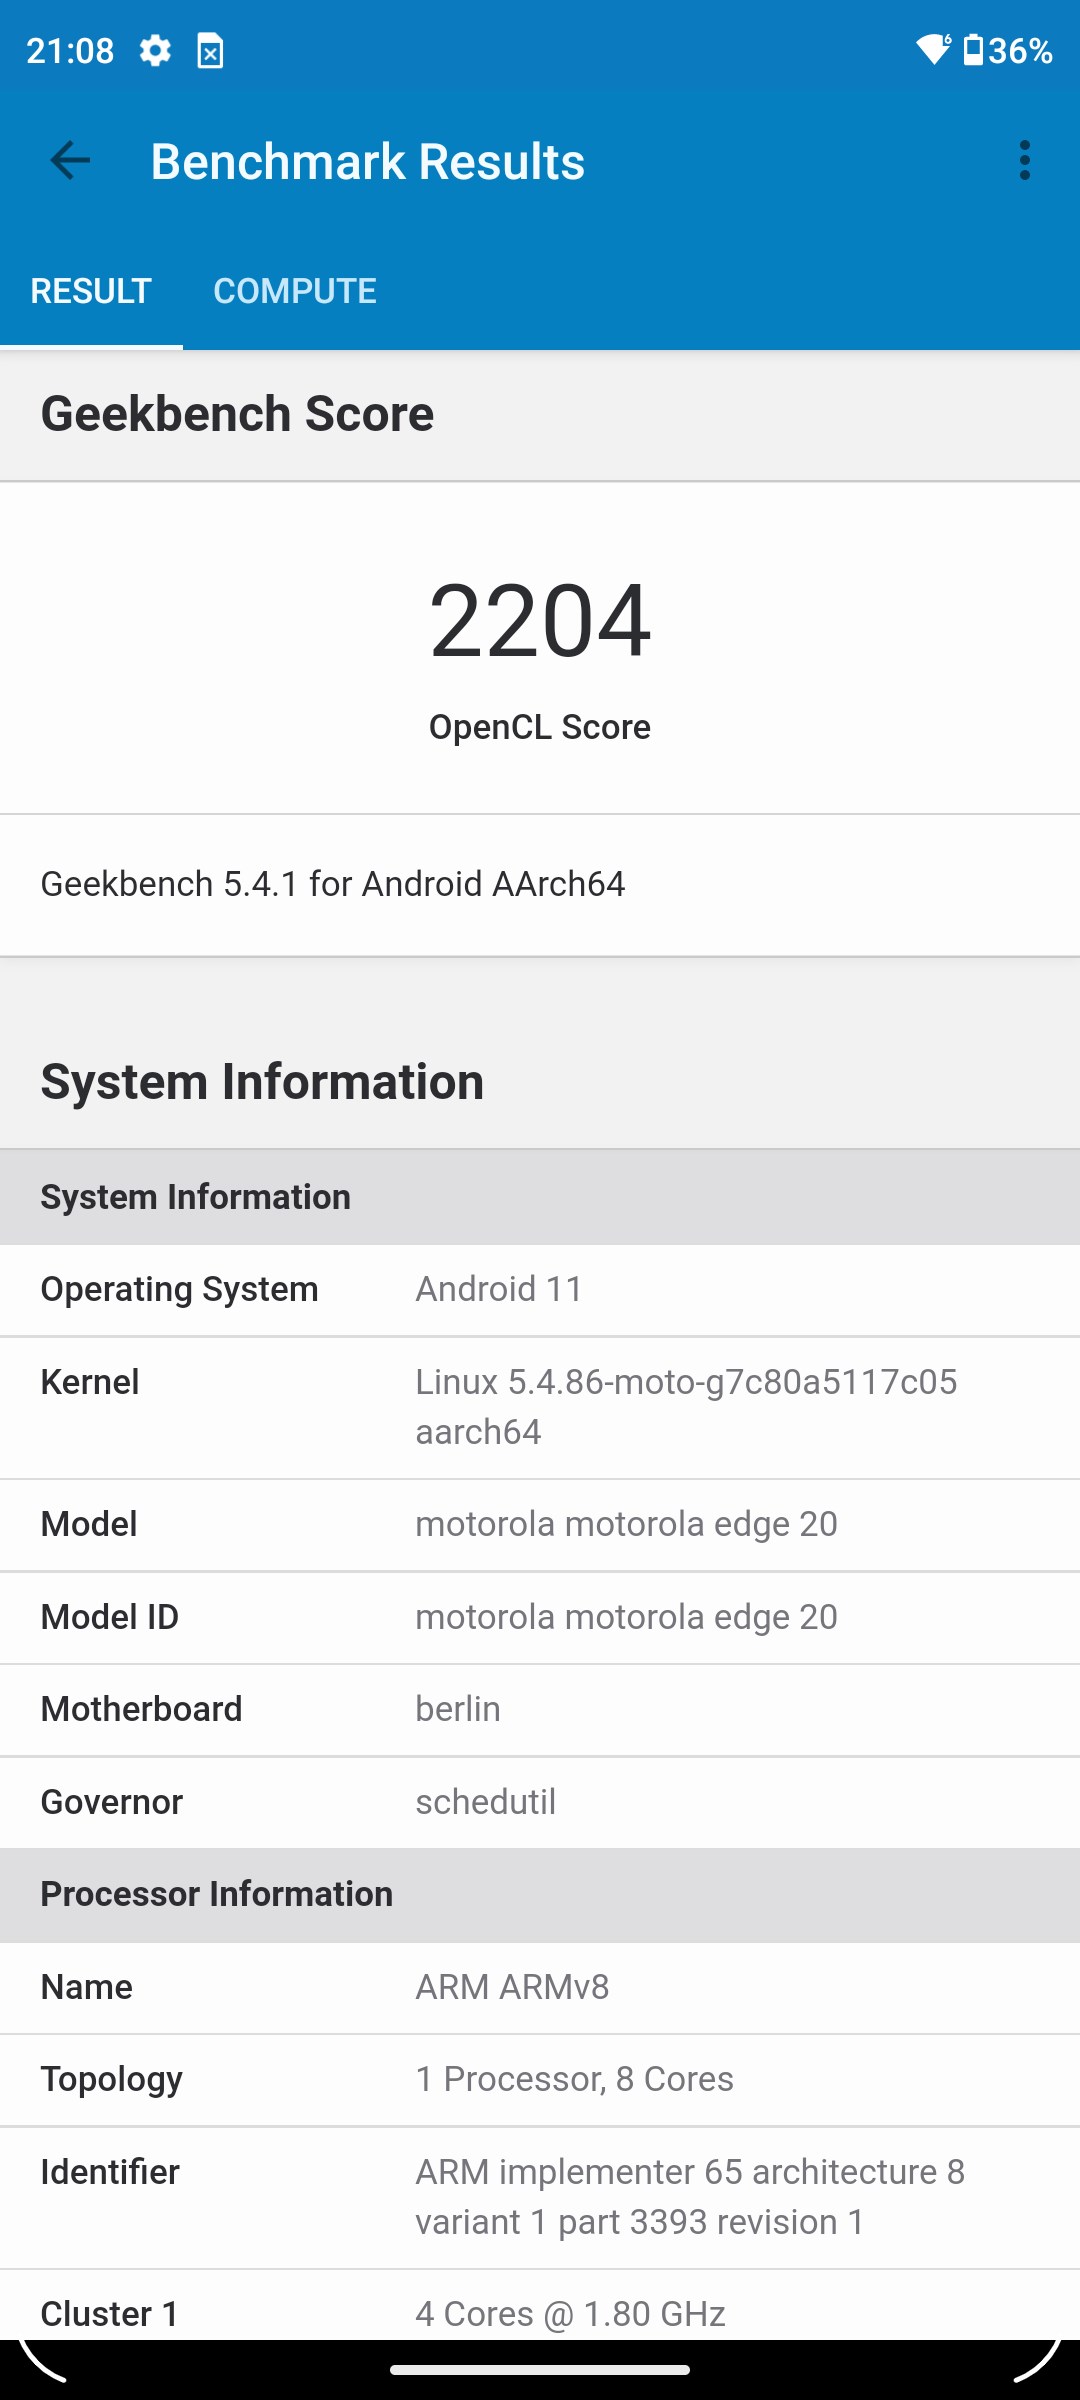Tap the settings gear status icon
The image size is (1080, 2400).
[155, 50]
